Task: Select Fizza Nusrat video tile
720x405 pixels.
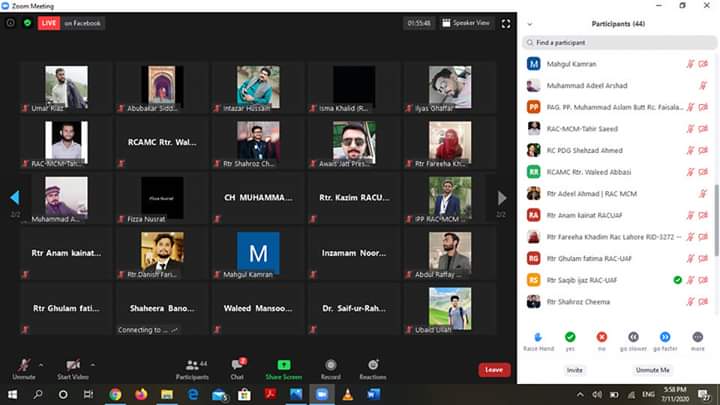Action: 162,198
